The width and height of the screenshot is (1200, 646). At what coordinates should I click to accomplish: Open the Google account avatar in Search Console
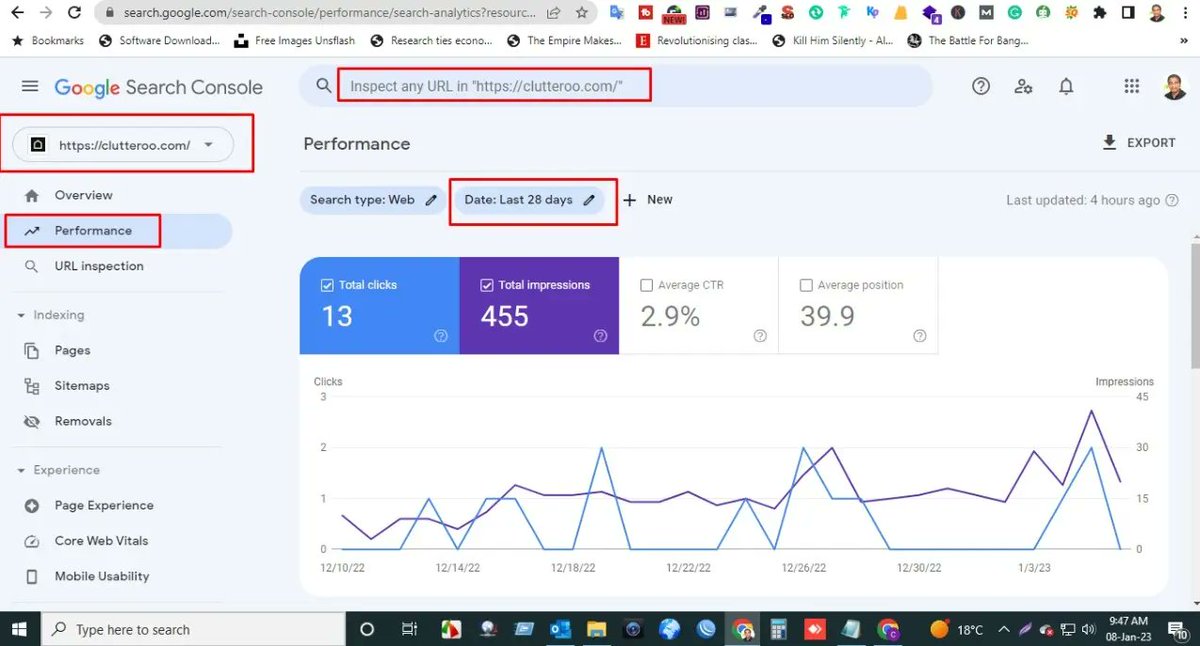click(x=1175, y=86)
